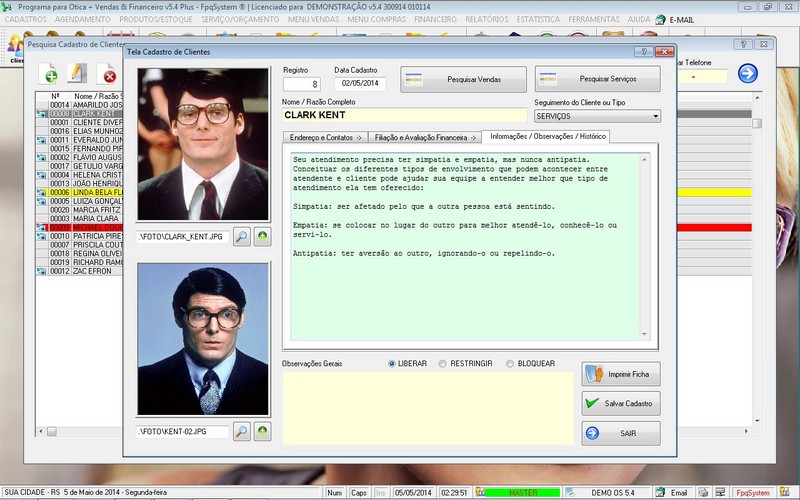Click upper Clark Kent photo
Screen dimensions: 800x500
(203, 144)
